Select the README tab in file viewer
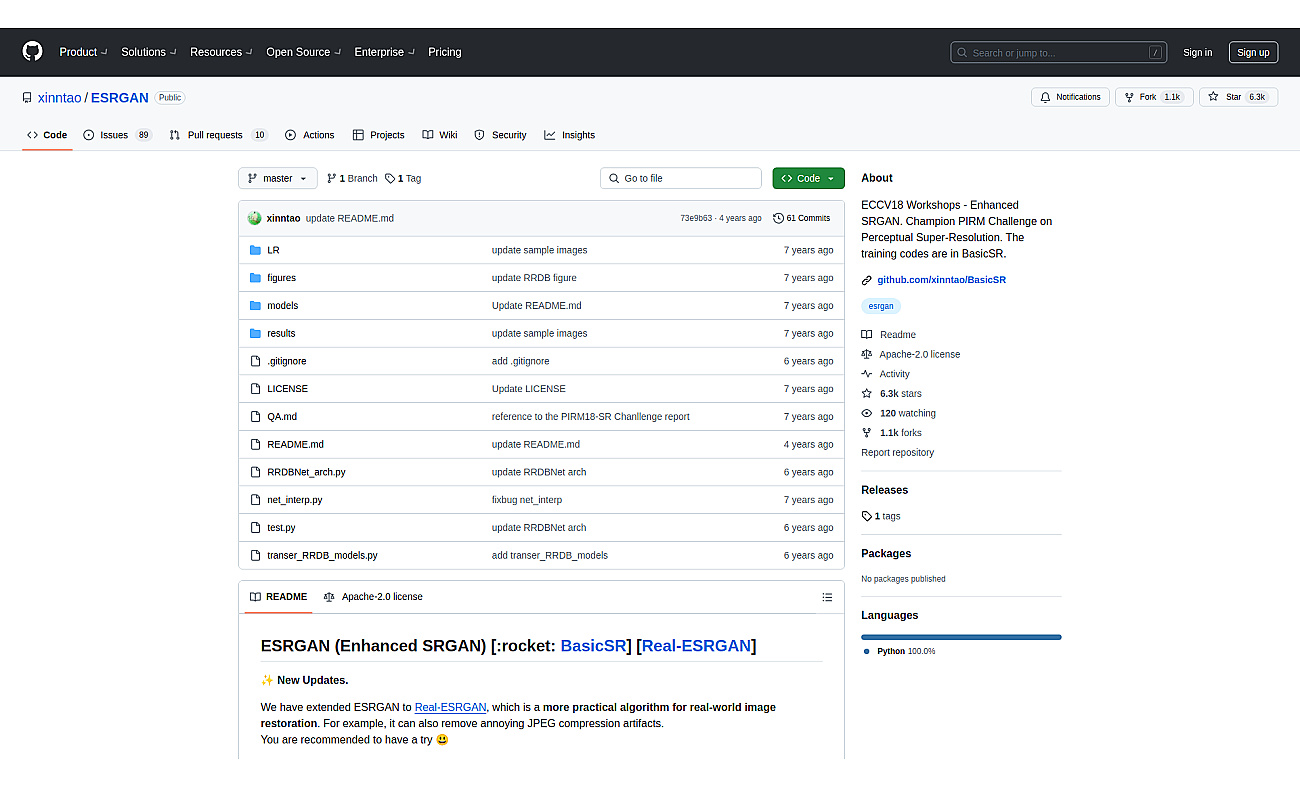This screenshot has height=788, width=1300. click(x=278, y=597)
